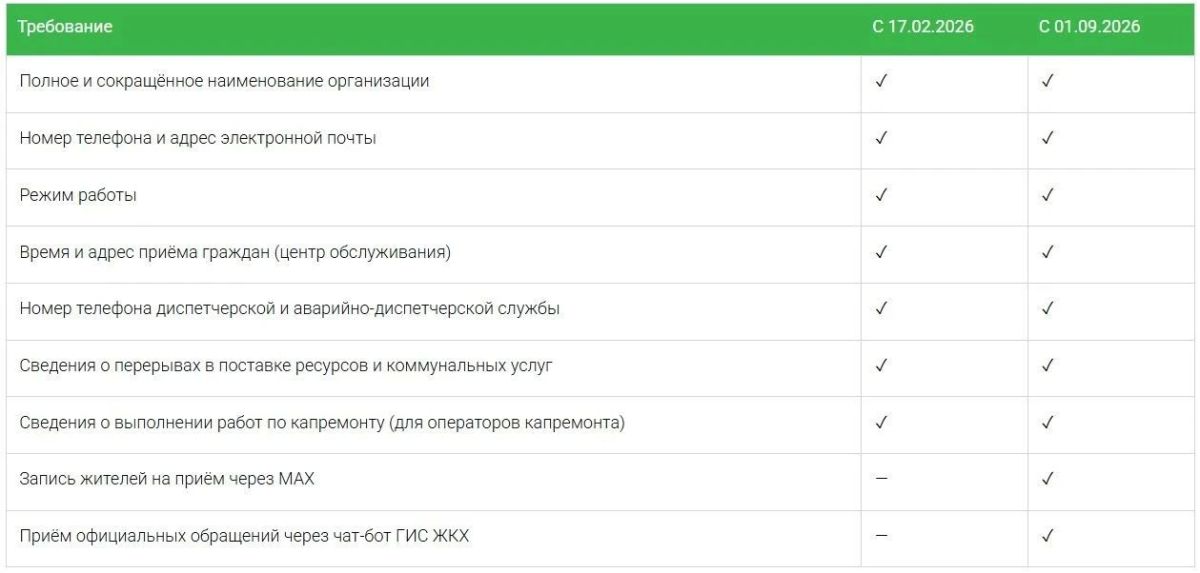Click the "Требование" column header
The image size is (1200, 573).
coord(66,27)
